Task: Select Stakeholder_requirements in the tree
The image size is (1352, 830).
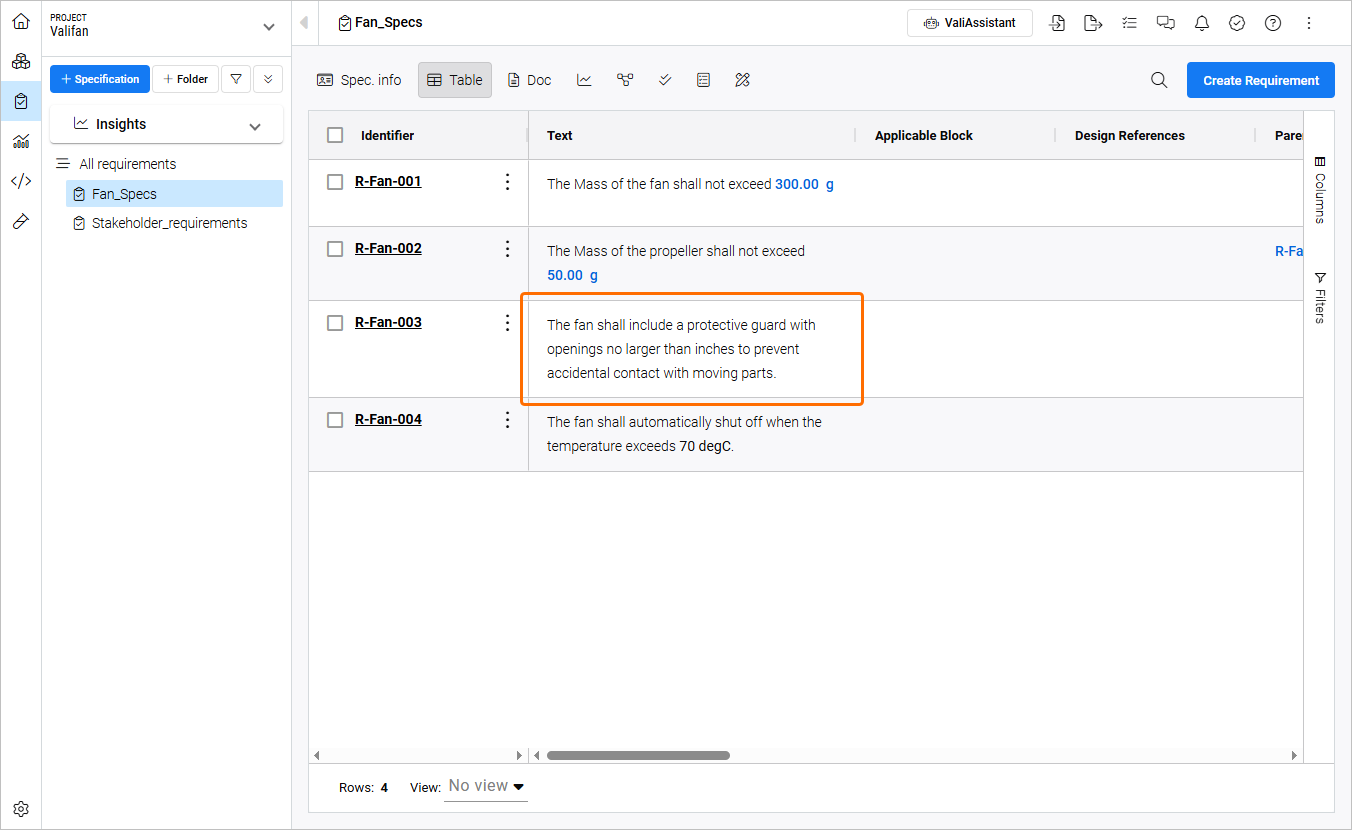Action: pos(169,223)
